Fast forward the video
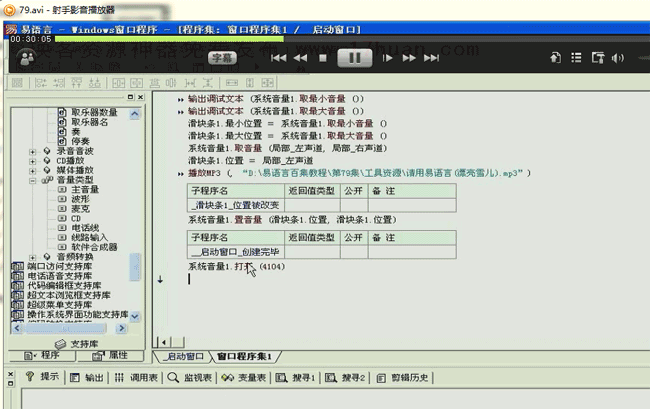Screen dimensions: 650x409 [x=409, y=58]
